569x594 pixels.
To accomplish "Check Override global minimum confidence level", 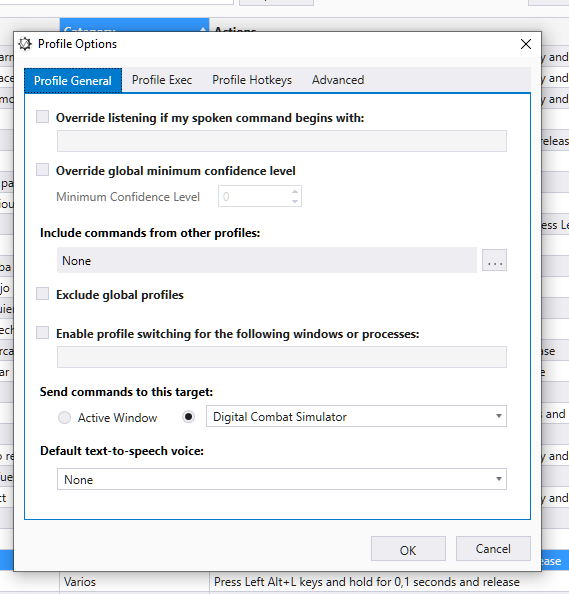I will coord(42,170).
